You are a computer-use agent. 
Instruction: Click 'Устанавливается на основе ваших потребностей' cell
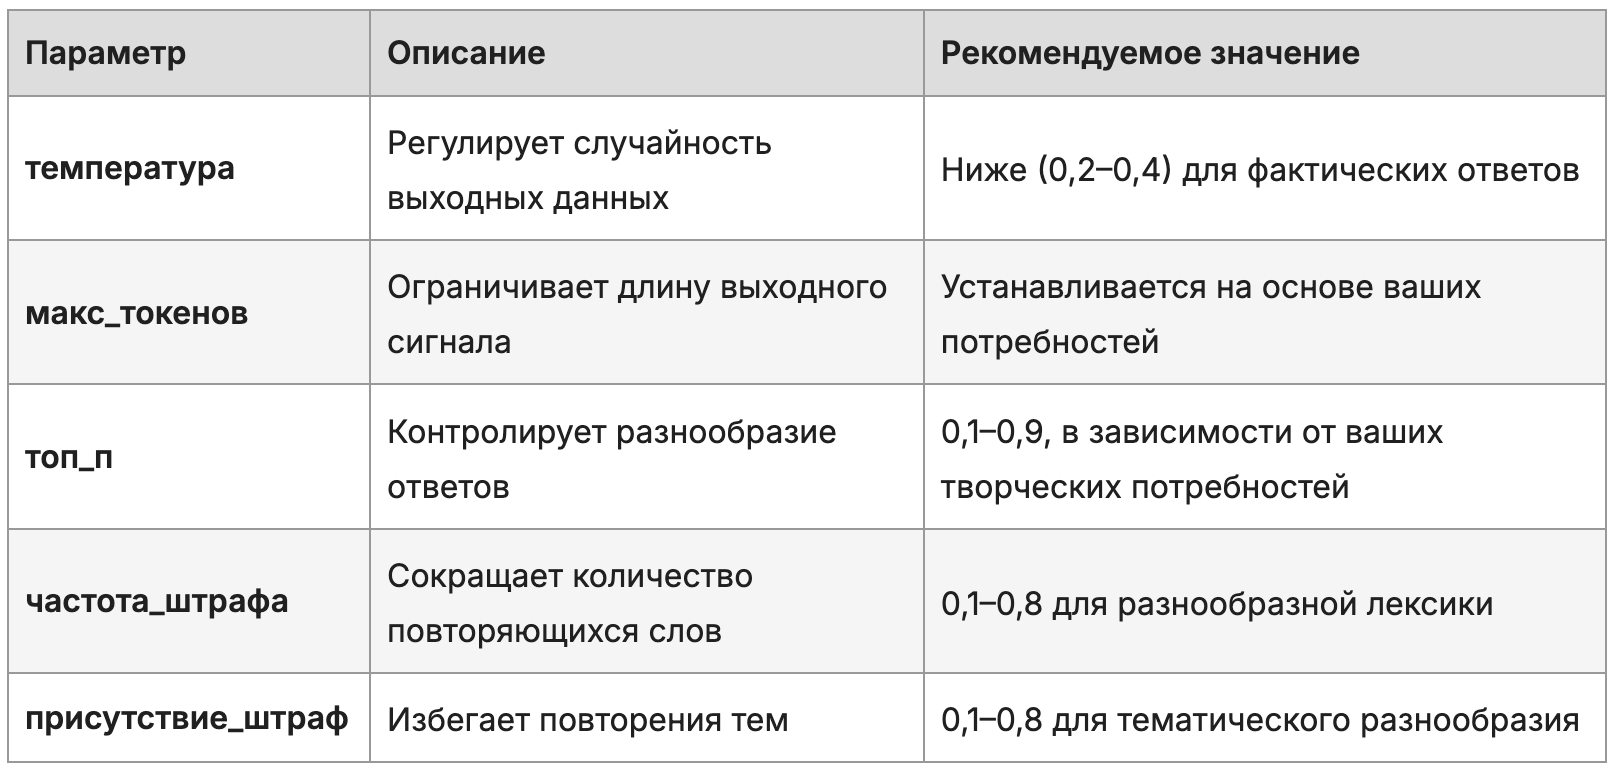tap(1210, 314)
